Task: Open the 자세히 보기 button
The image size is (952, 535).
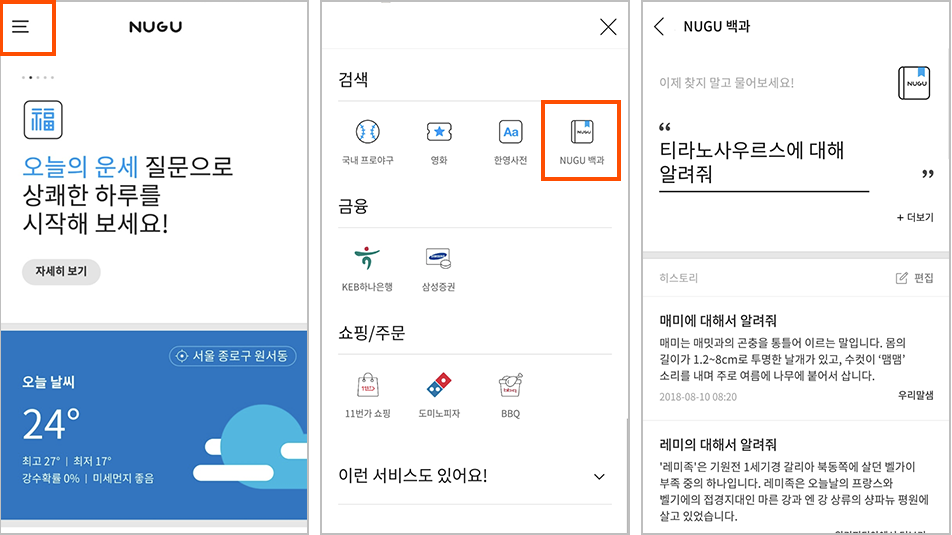Action: [61, 271]
